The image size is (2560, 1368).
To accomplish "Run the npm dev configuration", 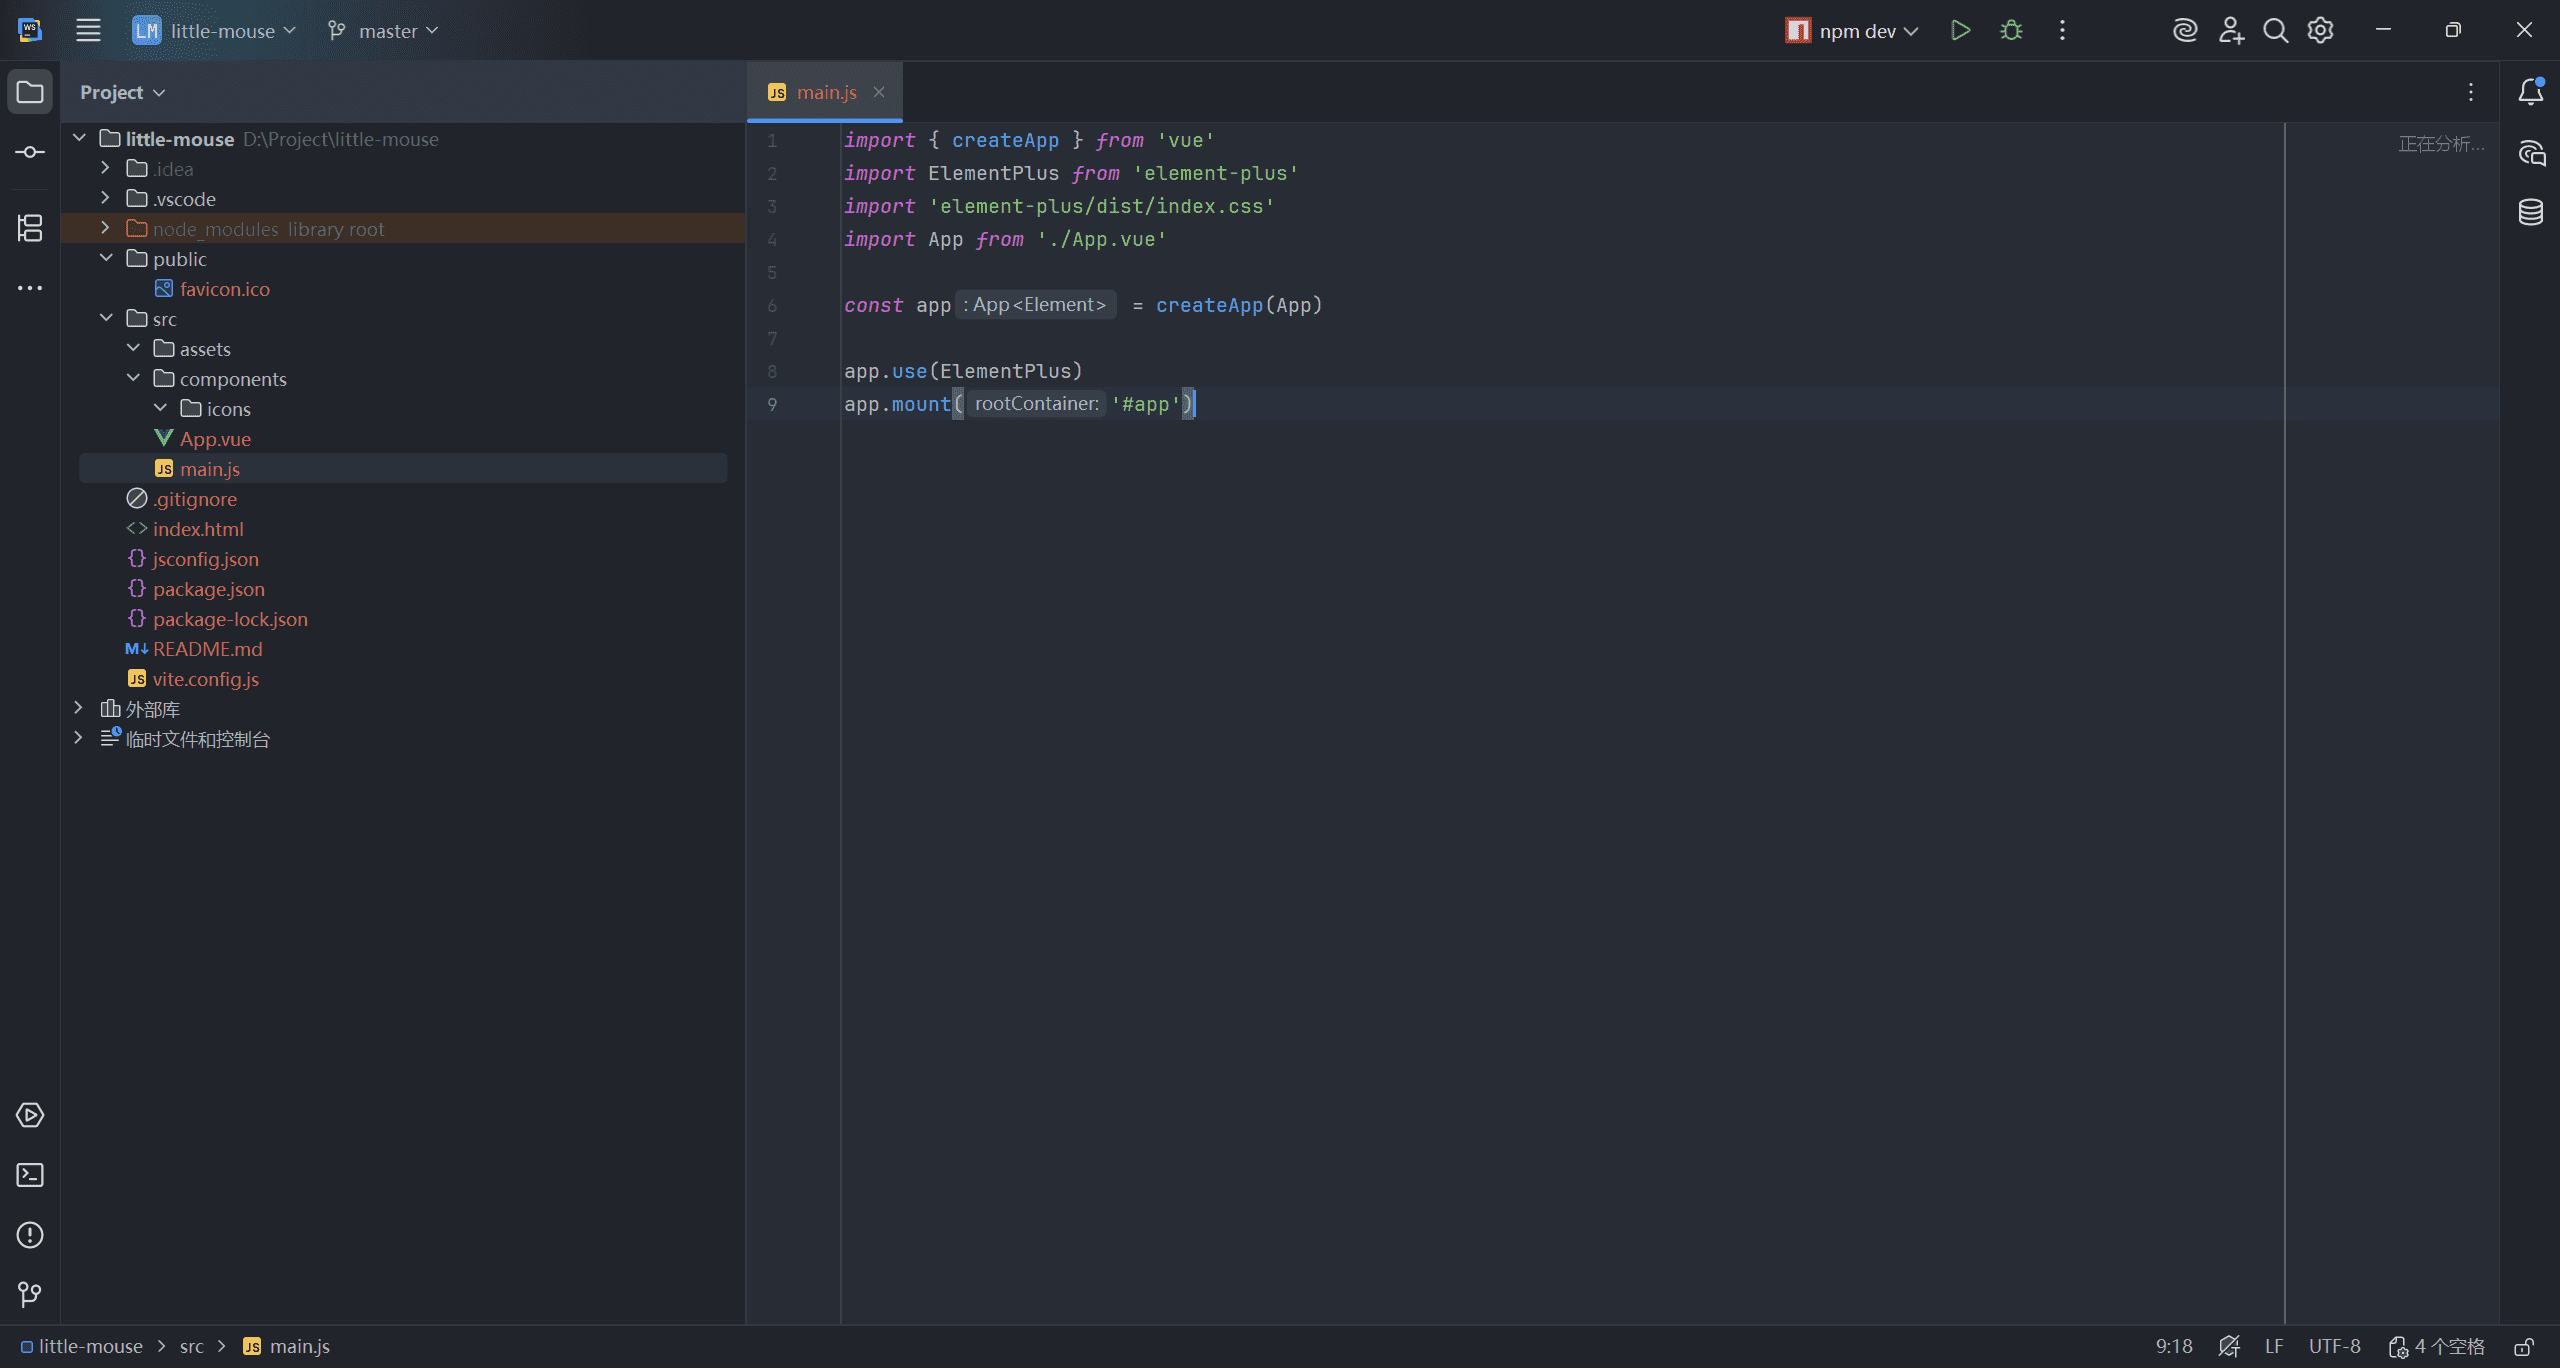I will coord(1960,31).
